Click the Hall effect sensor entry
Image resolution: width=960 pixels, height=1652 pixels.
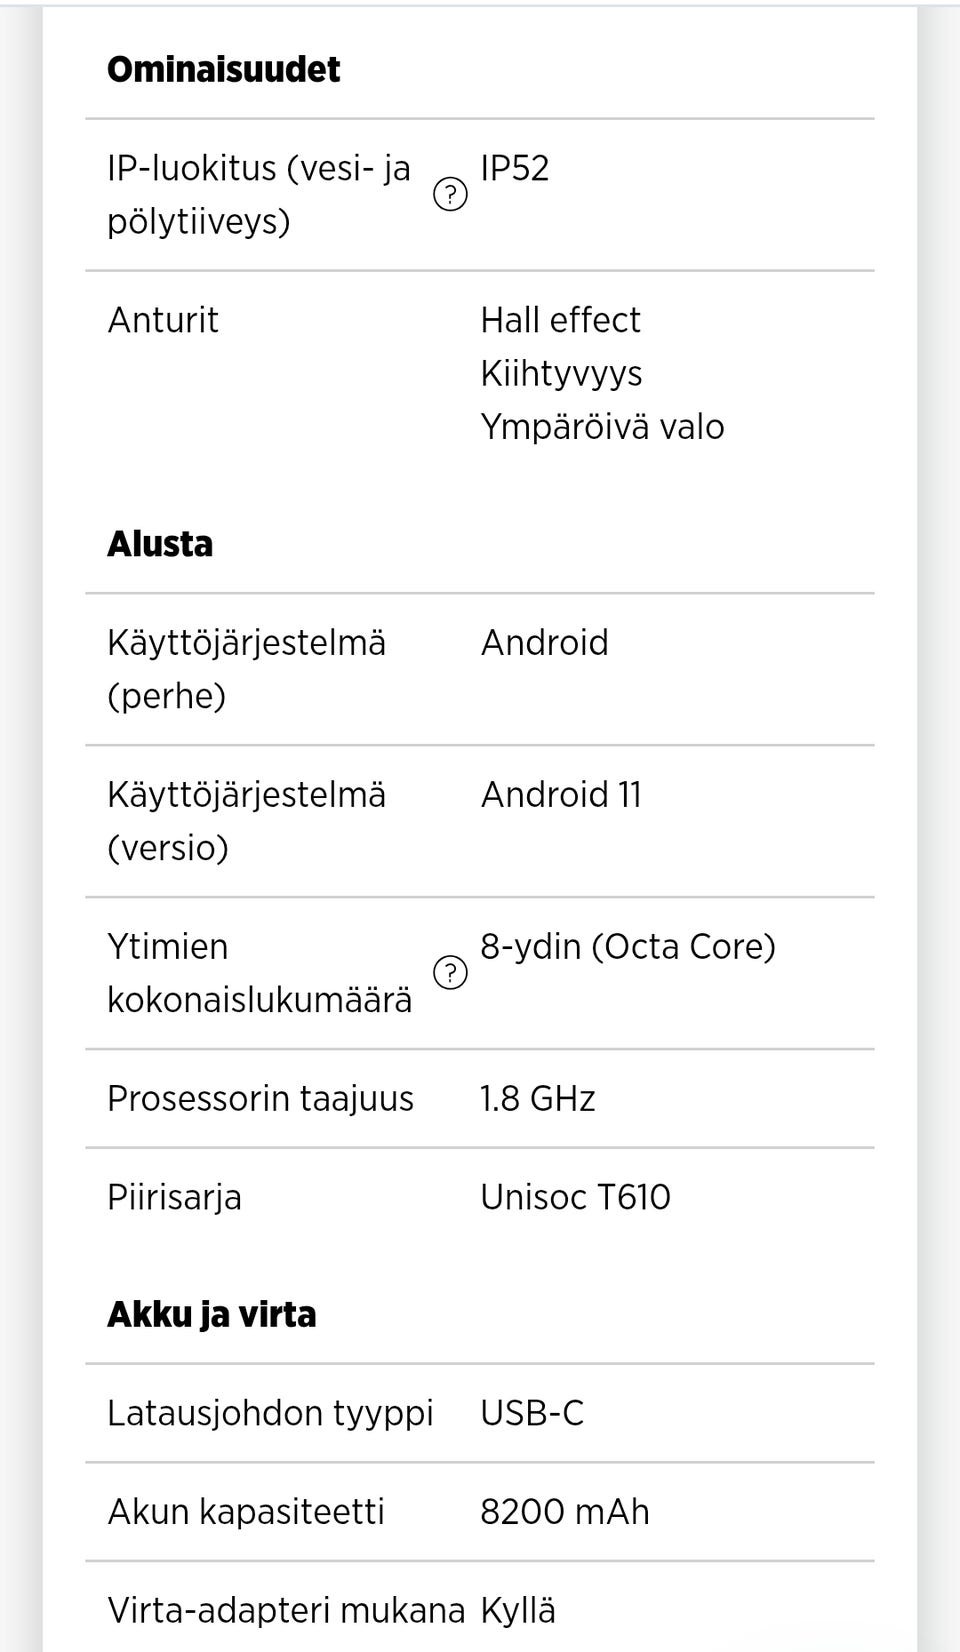click(x=560, y=320)
